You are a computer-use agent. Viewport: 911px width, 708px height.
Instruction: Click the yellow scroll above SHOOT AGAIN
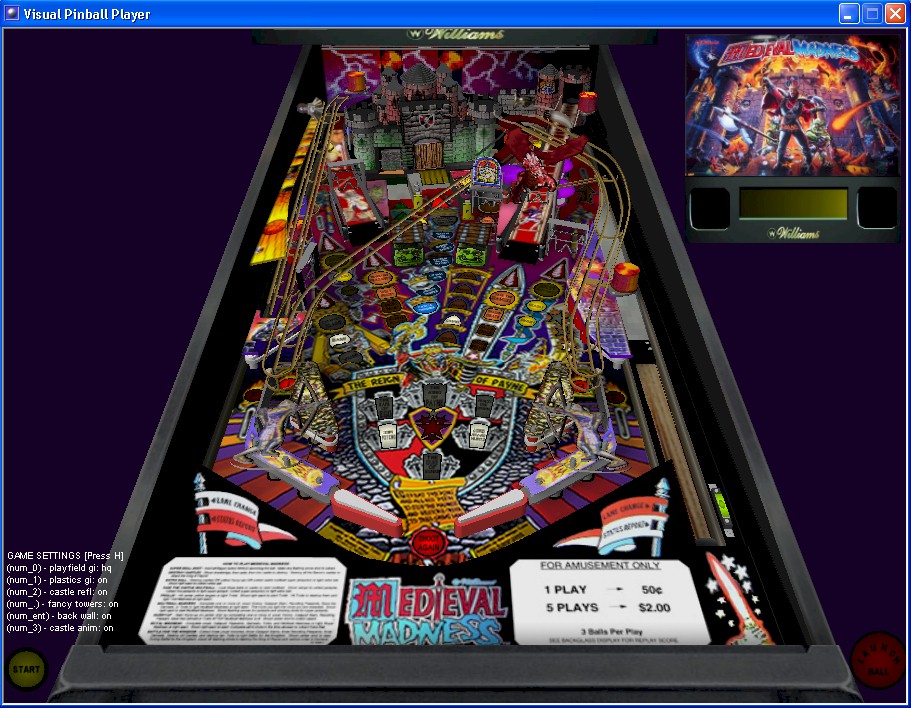(429, 502)
